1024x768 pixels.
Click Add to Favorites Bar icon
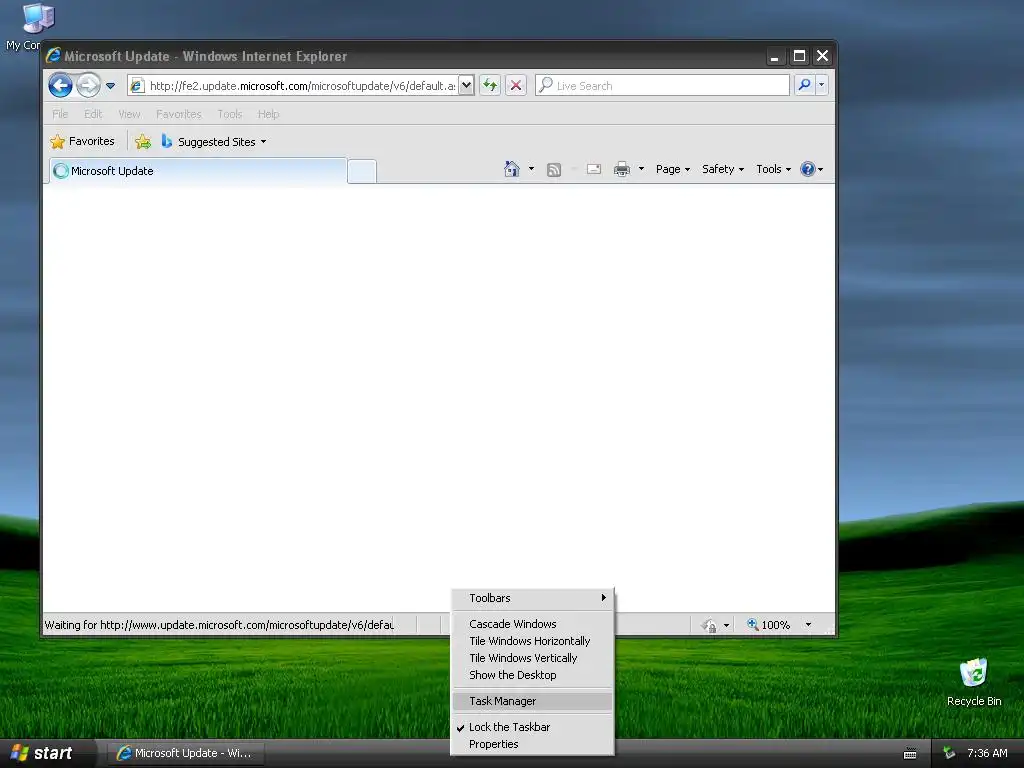pos(143,142)
